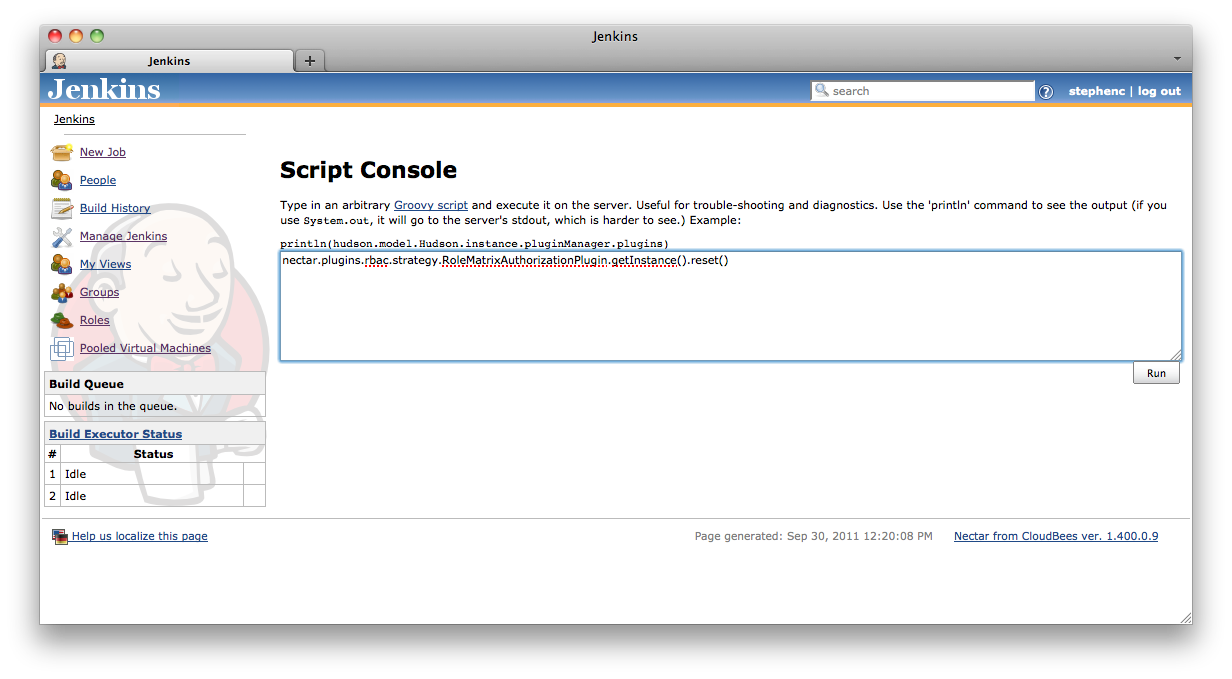Image resolution: width=1232 pixels, height=679 pixels.
Task: Open the Groovy script link
Action: coord(430,205)
